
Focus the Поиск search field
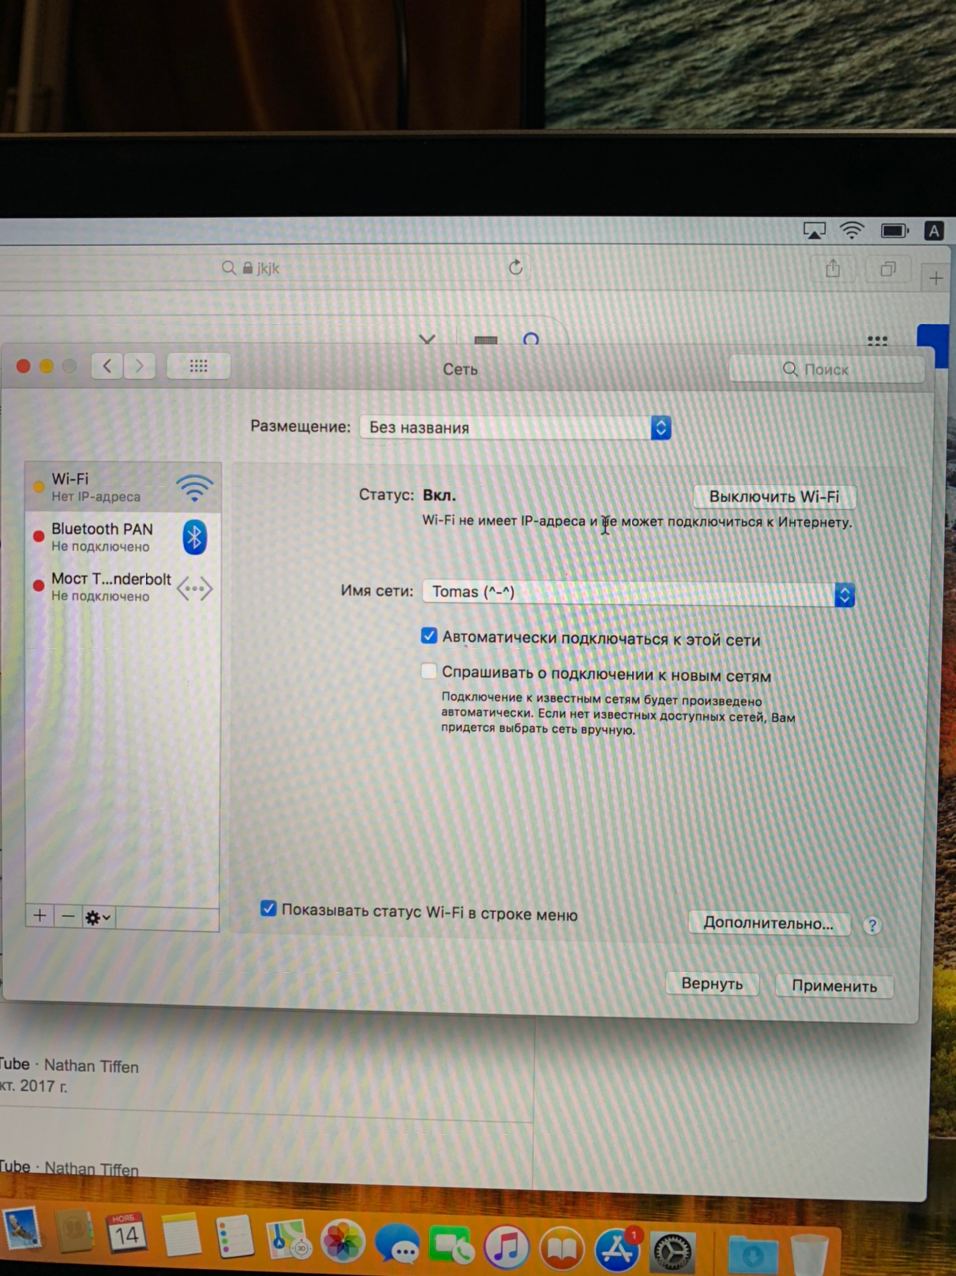tap(828, 369)
